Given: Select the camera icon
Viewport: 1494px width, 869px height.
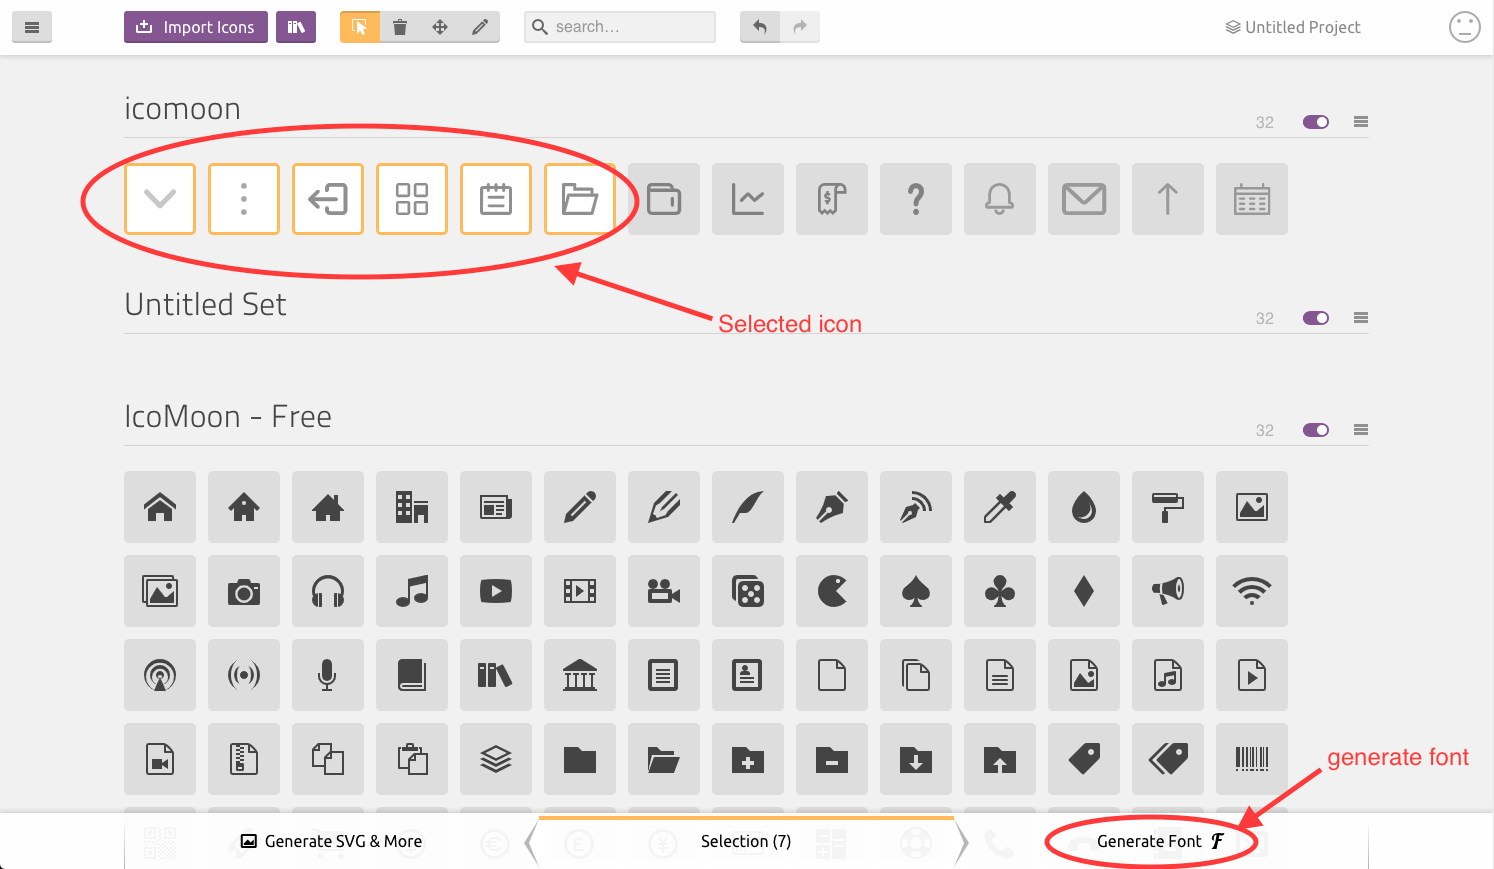Looking at the screenshot, I should [244, 591].
